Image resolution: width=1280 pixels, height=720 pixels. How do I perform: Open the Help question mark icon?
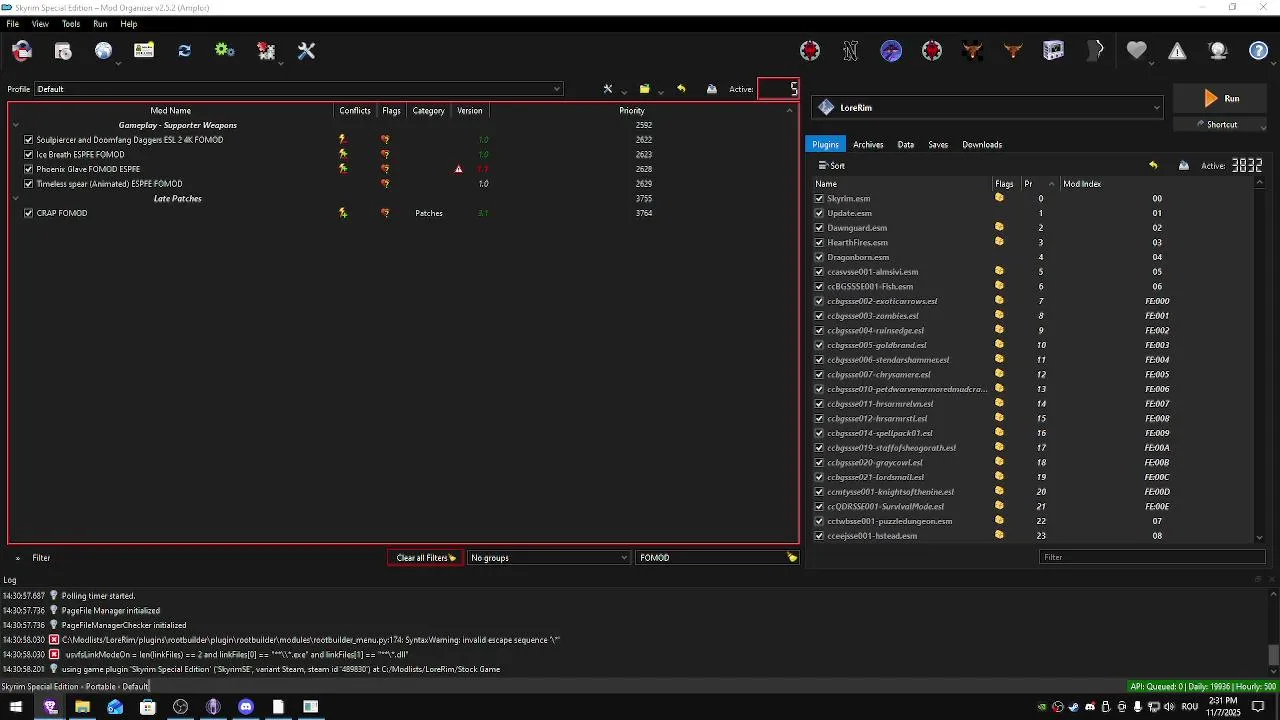coord(1259,50)
